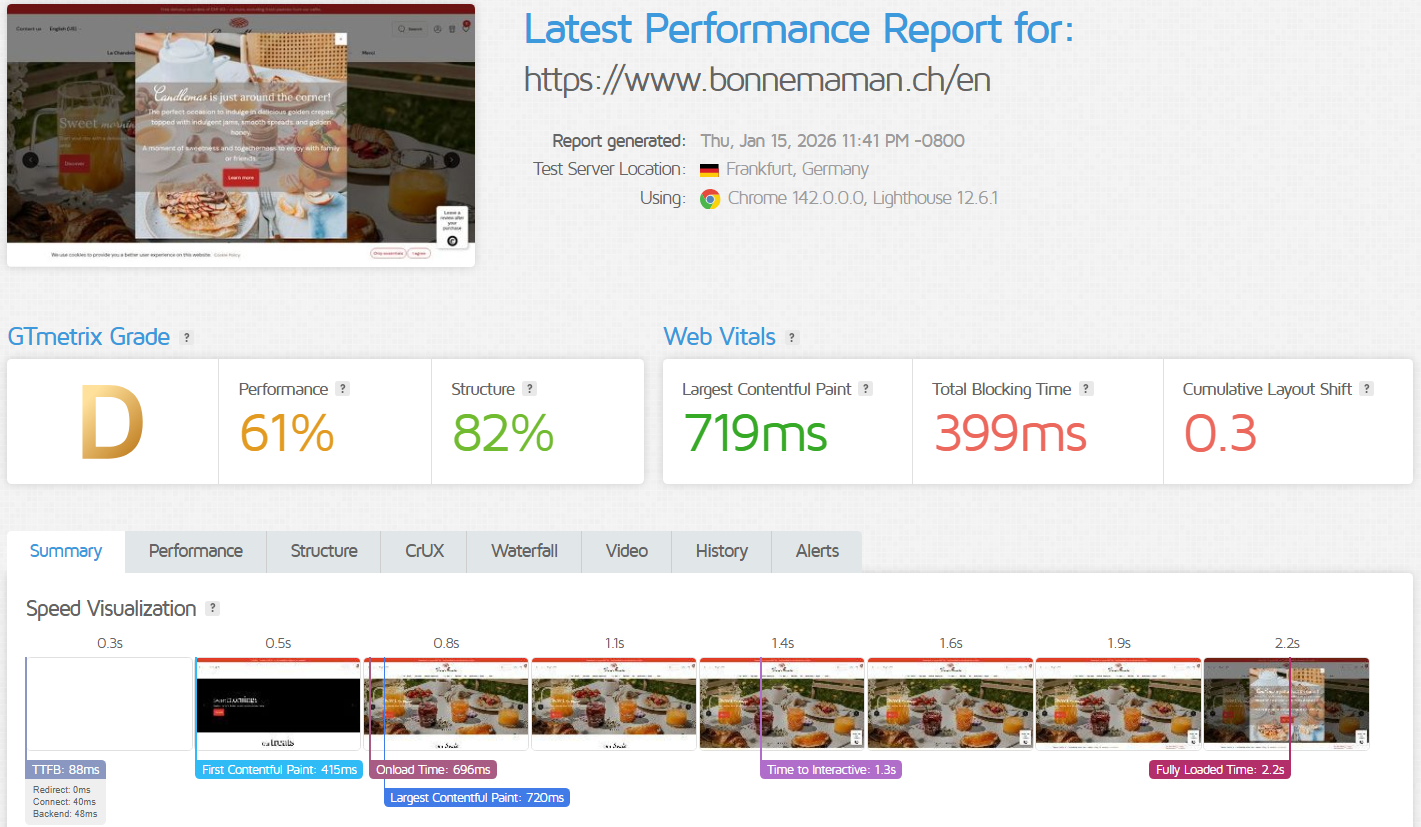Click the Speed Visualization heading
The image size is (1421, 827).
(111, 608)
